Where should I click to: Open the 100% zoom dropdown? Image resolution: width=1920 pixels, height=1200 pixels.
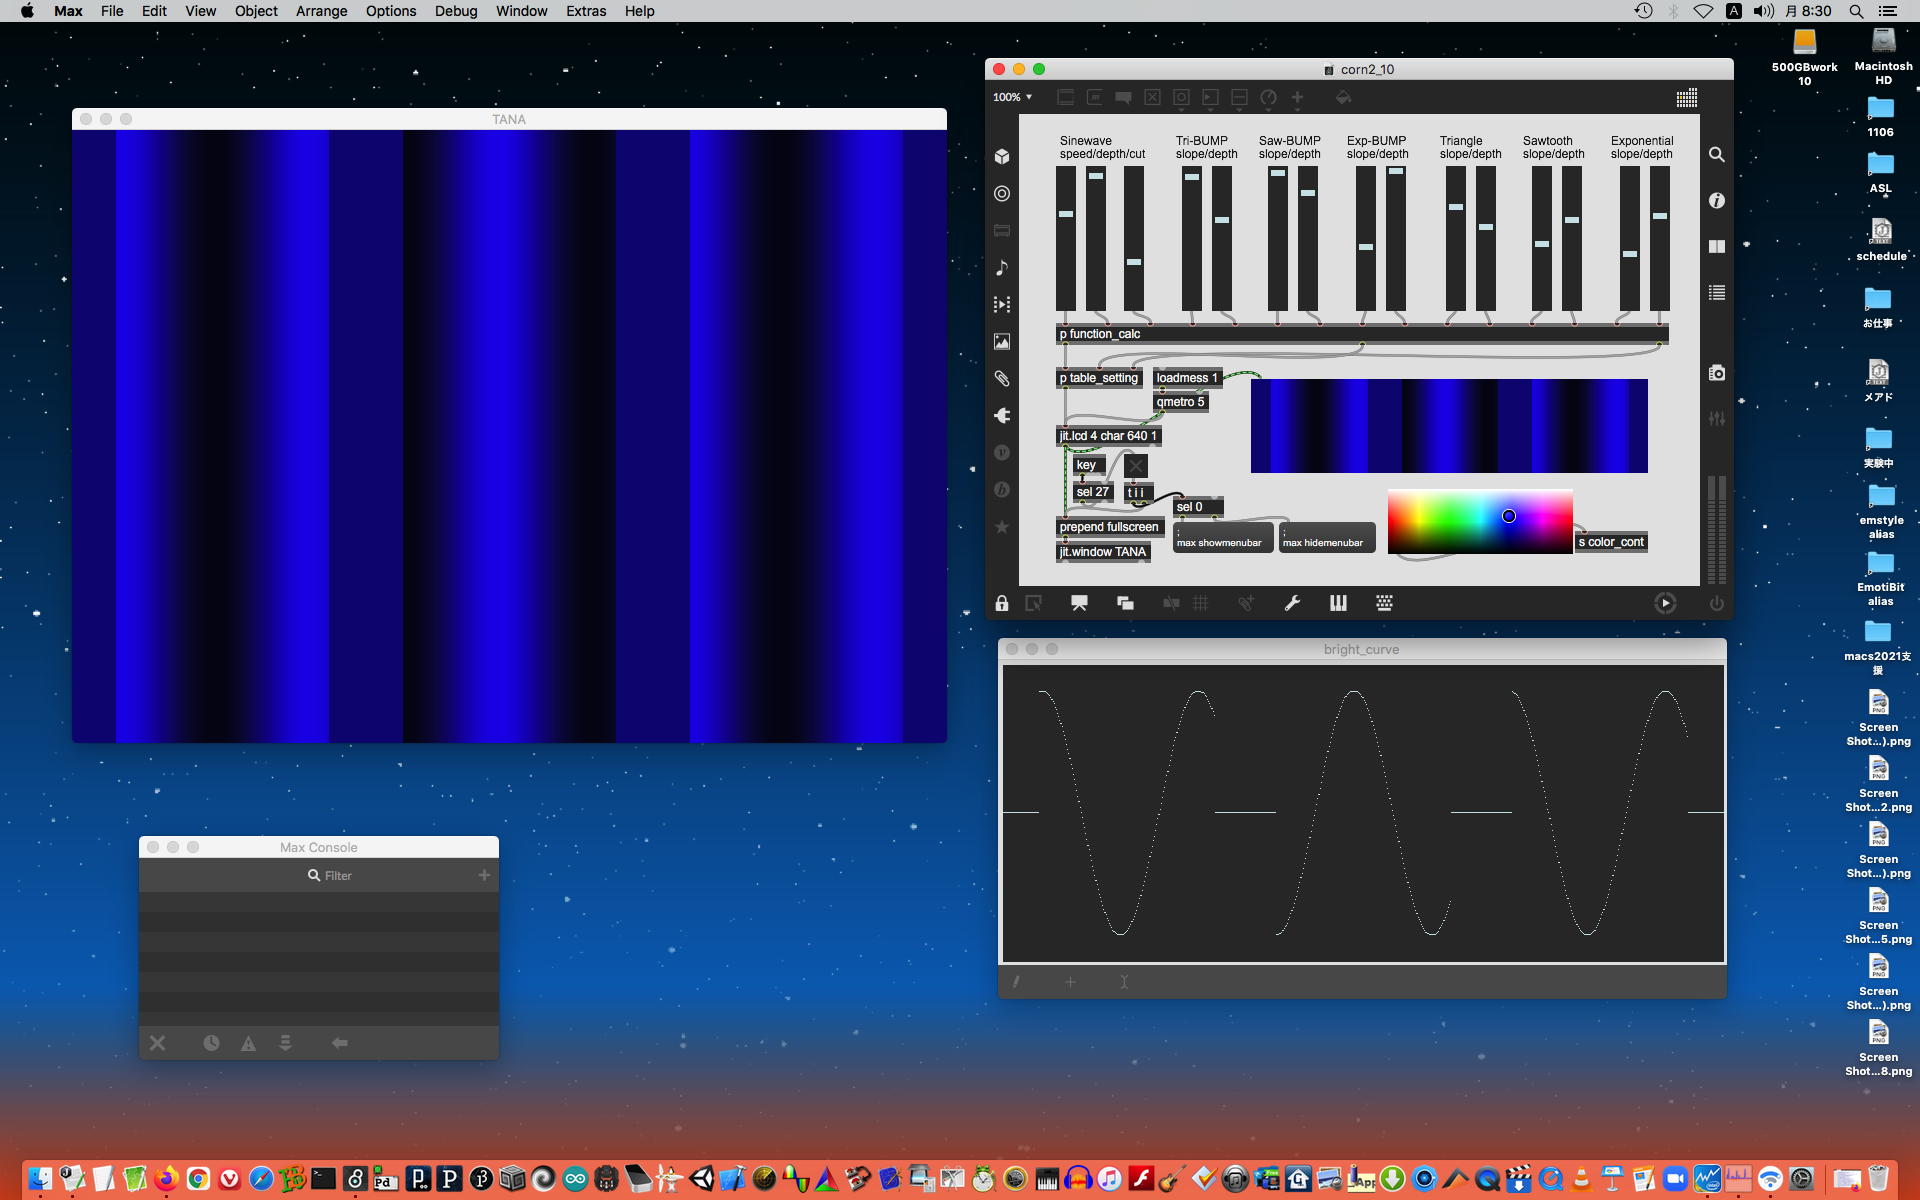click(1012, 97)
